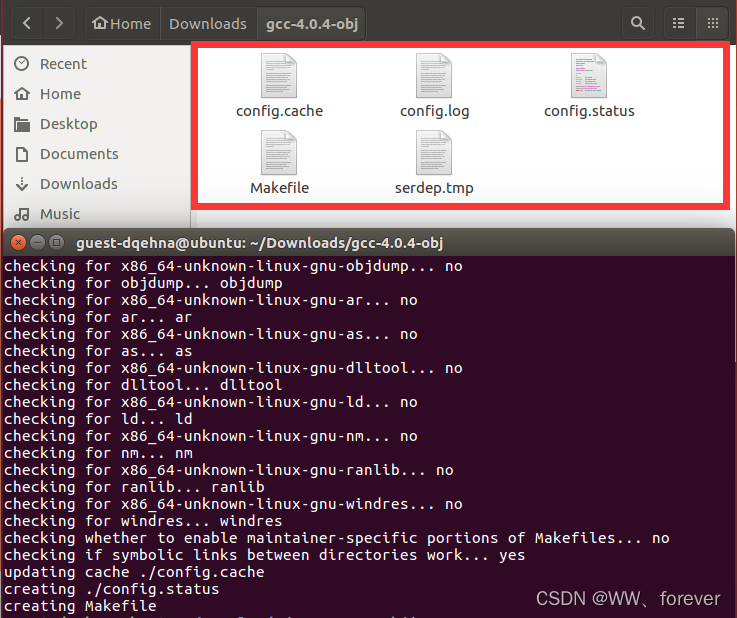Viewport: 737px width, 618px height.
Task: Click the Recent clock icon in sidebar
Action: click(22, 64)
